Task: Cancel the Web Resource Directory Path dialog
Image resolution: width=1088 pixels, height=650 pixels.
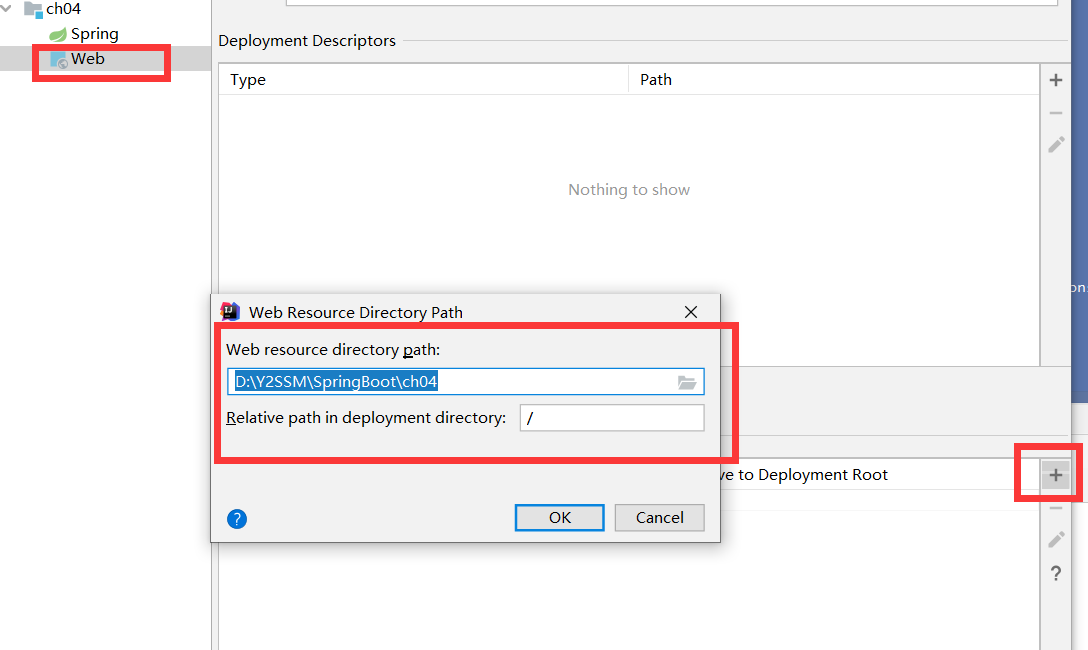Action: pos(659,518)
